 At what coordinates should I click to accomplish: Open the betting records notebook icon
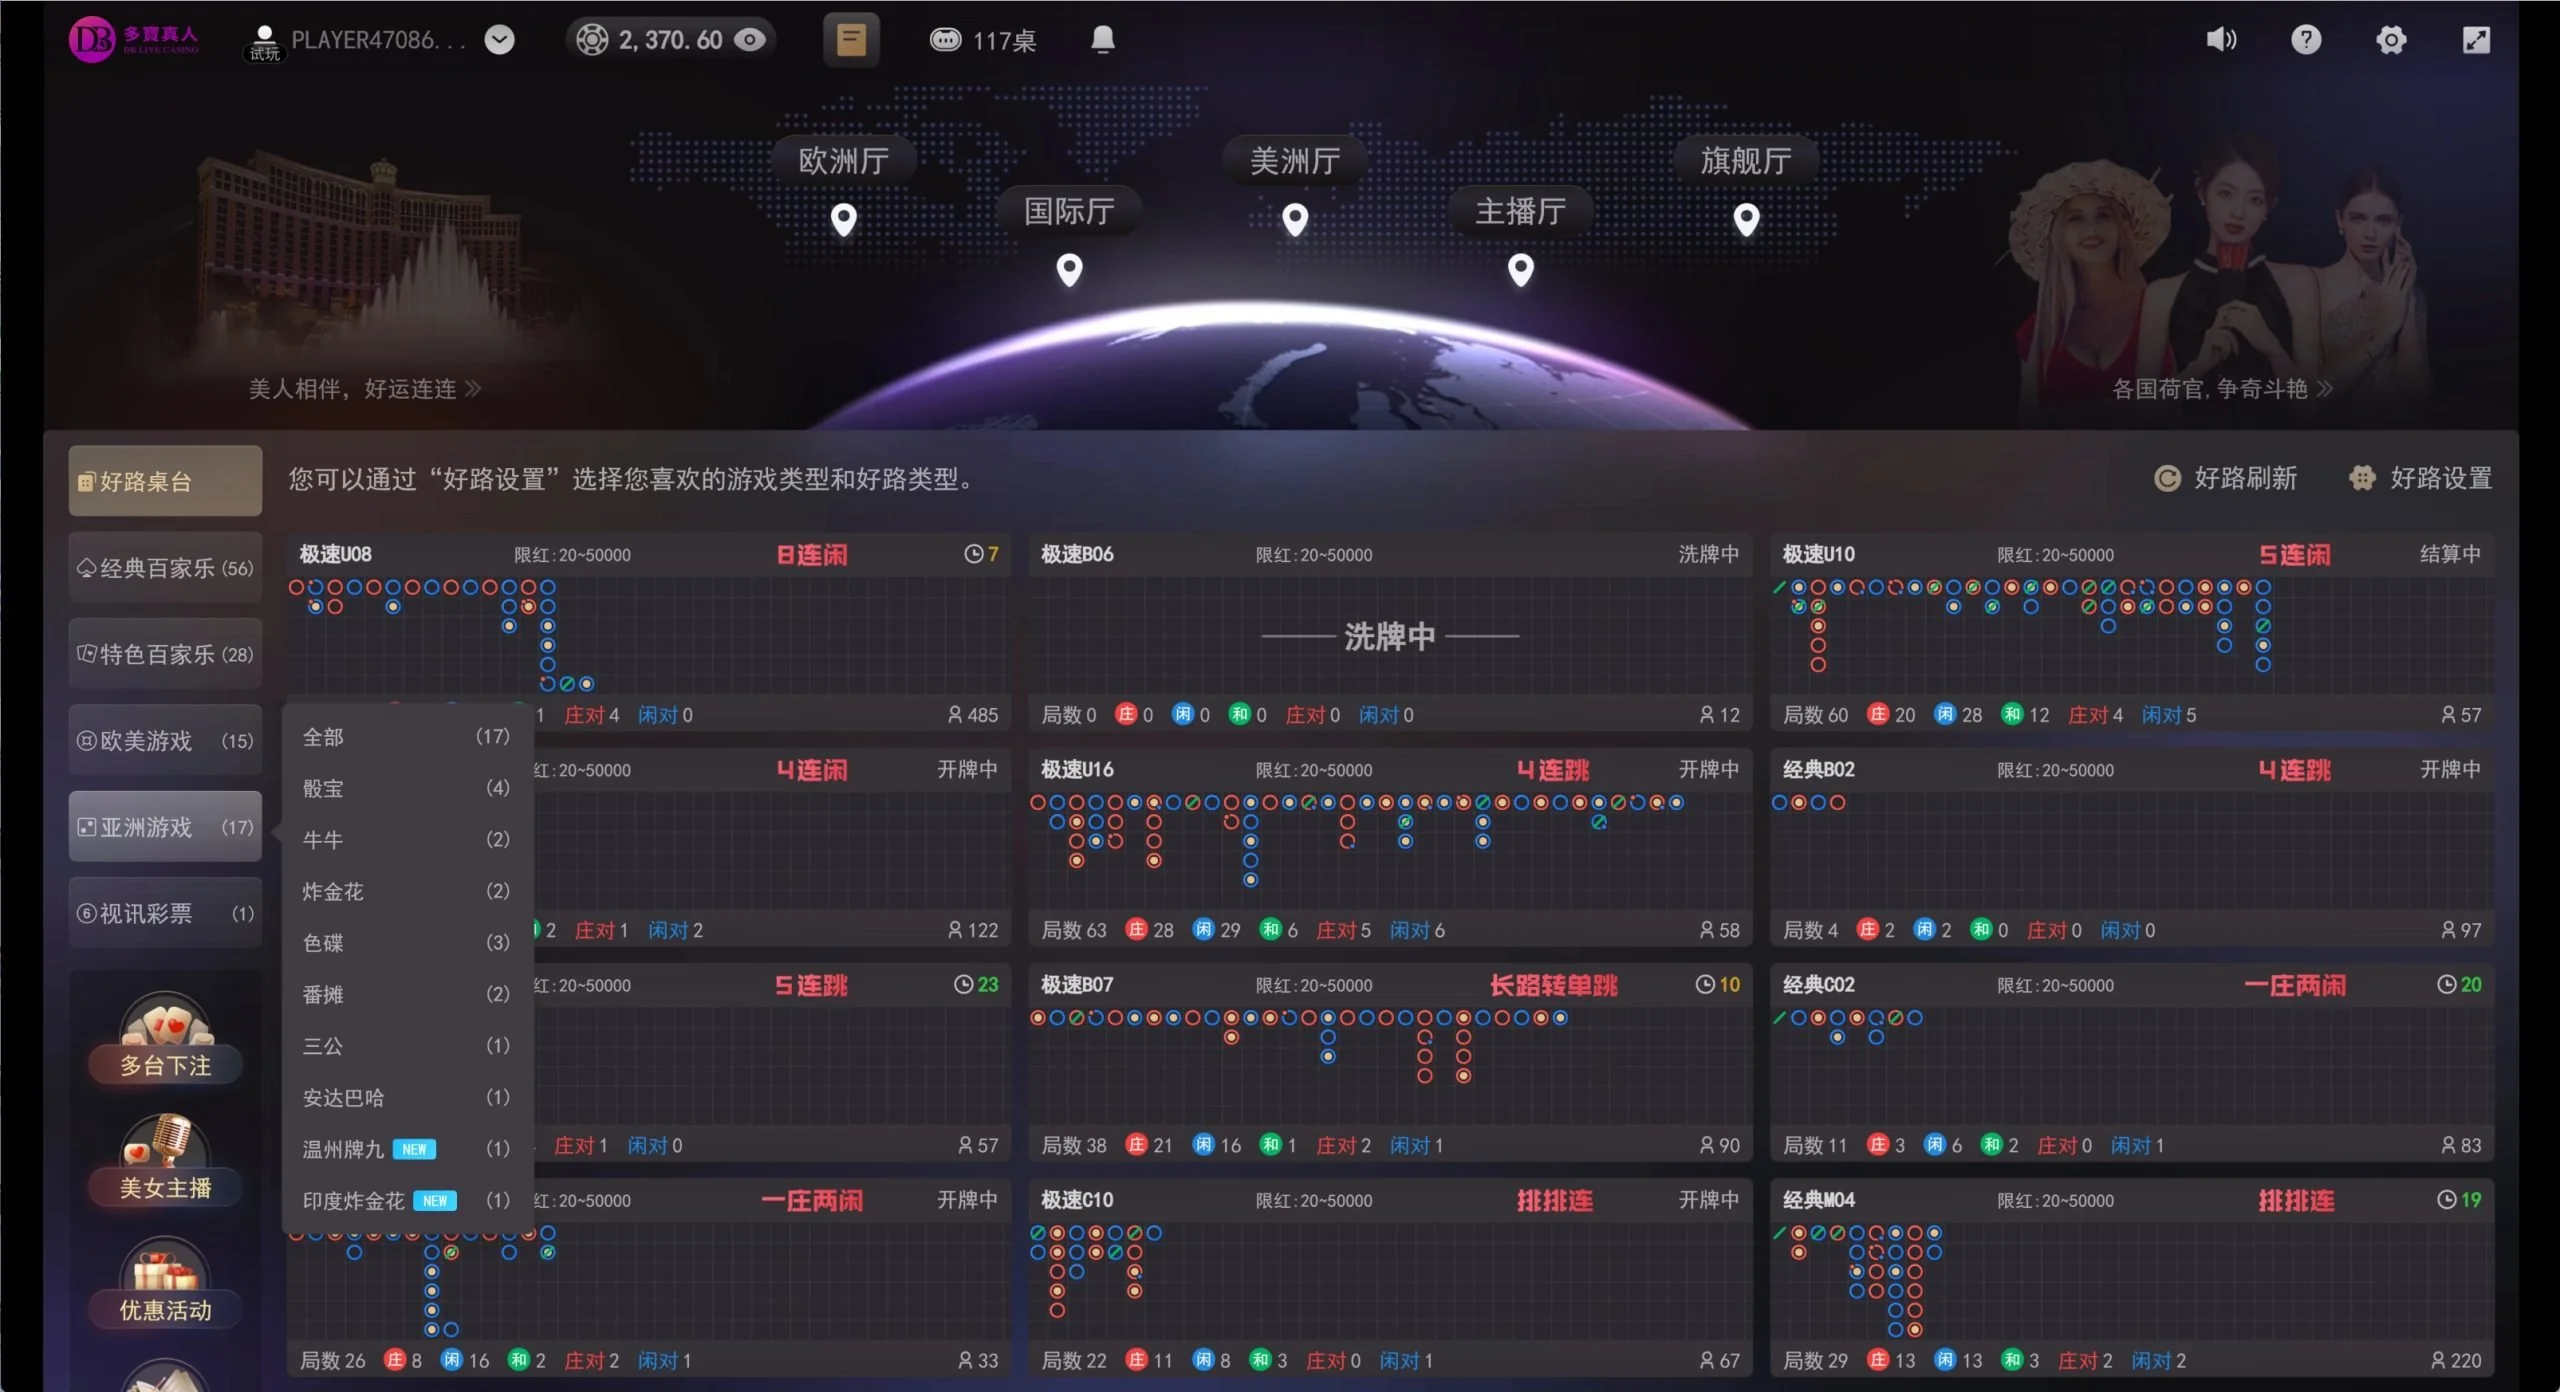pyautogui.click(x=851, y=40)
